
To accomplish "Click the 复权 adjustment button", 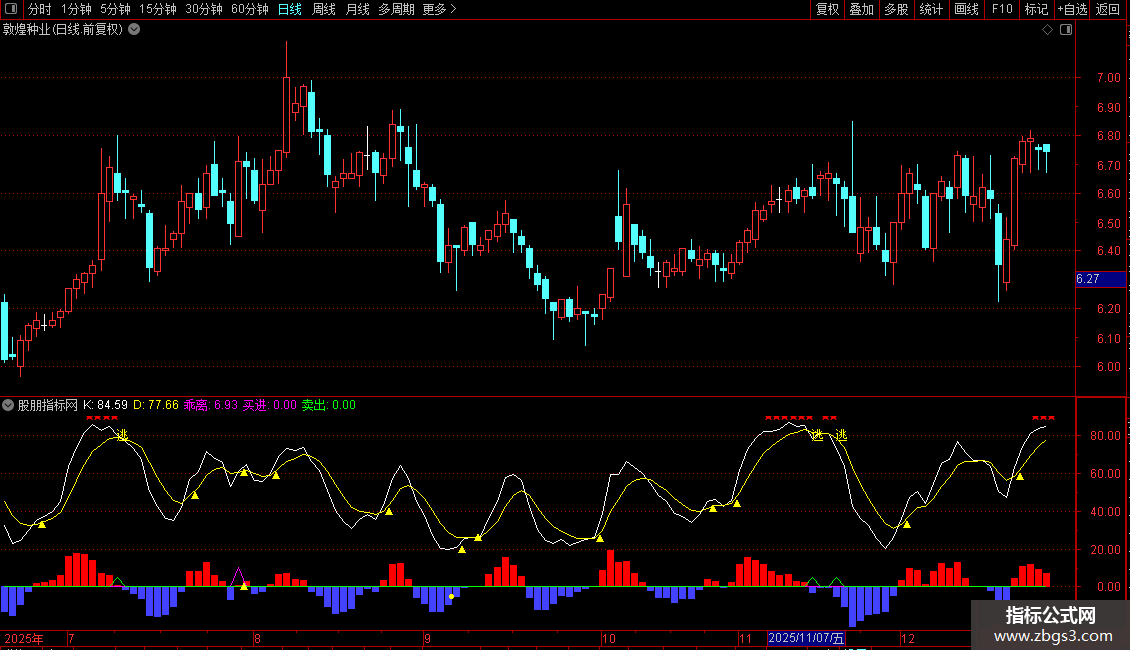I will 827,9.
